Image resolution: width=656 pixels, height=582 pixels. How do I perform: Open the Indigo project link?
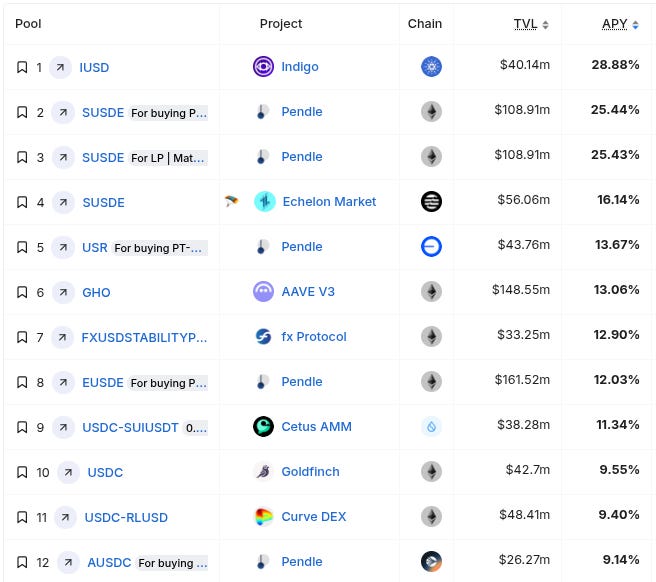pos(300,67)
